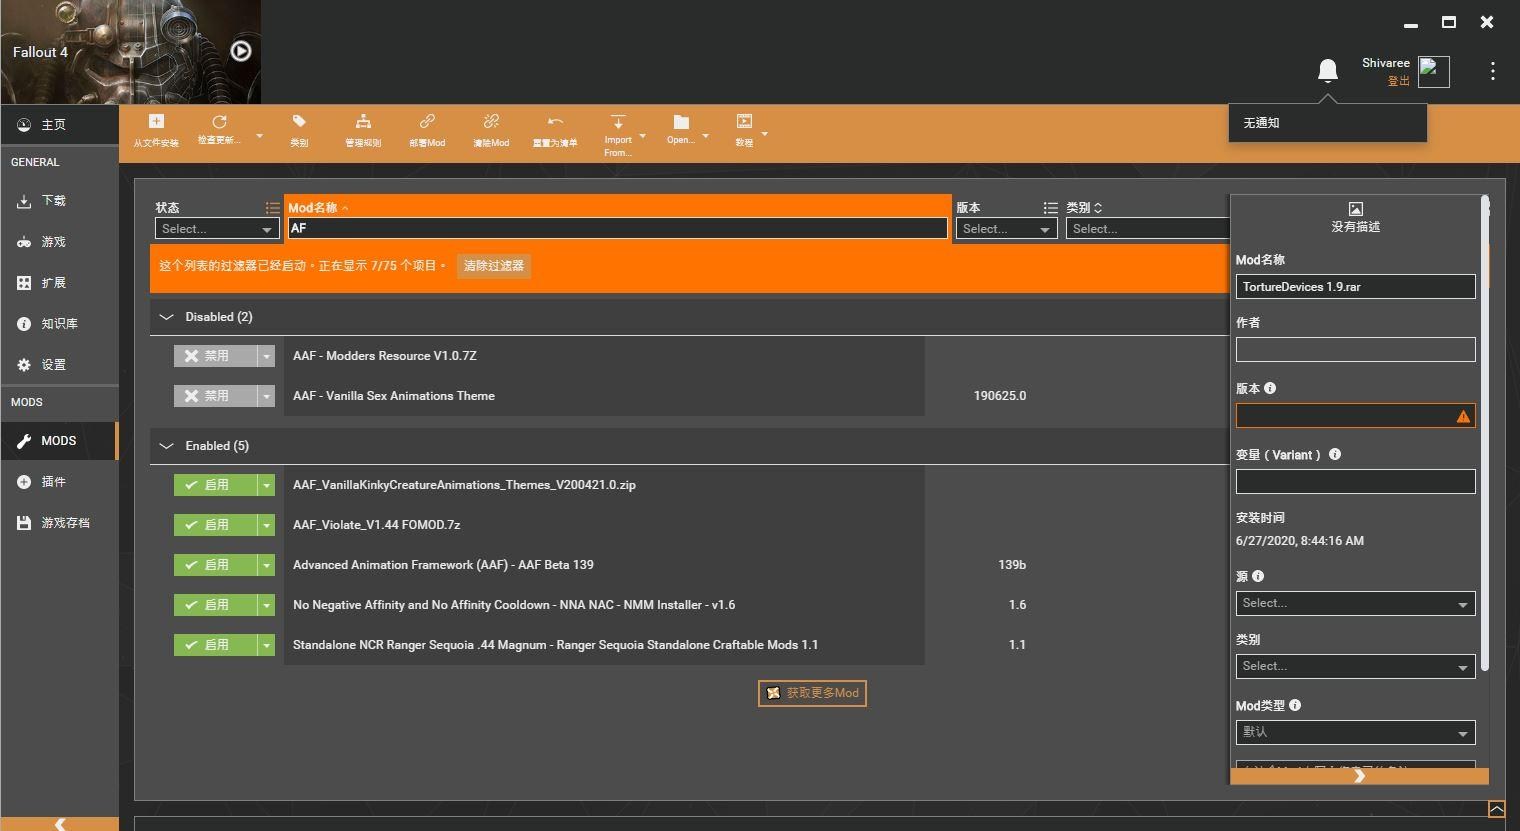Click the info icon next to 变量 (Variant)
The height and width of the screenshot is (831, 1520).
pos(1335,454)
